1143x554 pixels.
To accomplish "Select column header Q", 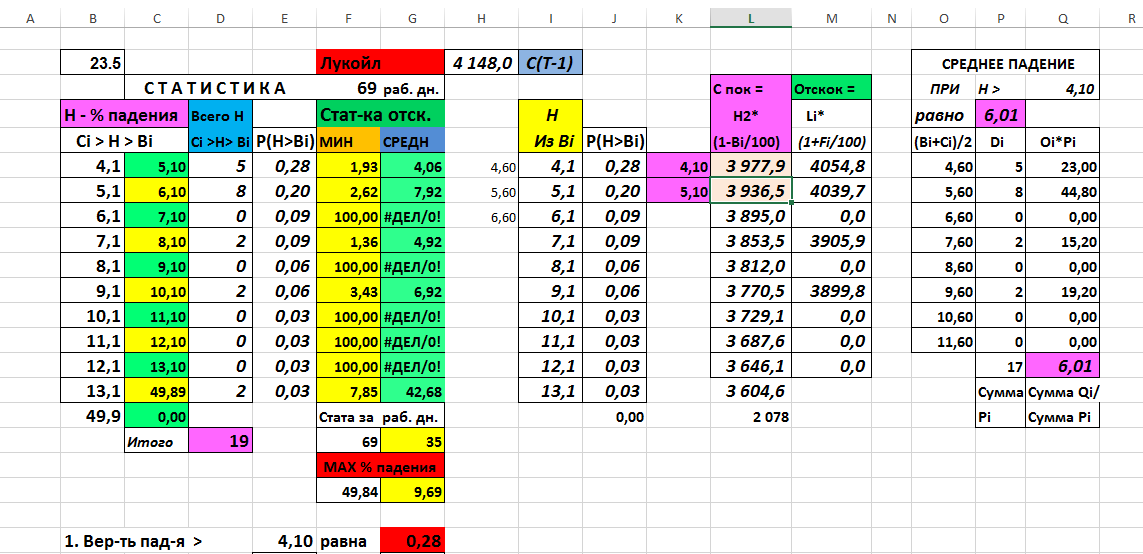I will click(1062, 17).
